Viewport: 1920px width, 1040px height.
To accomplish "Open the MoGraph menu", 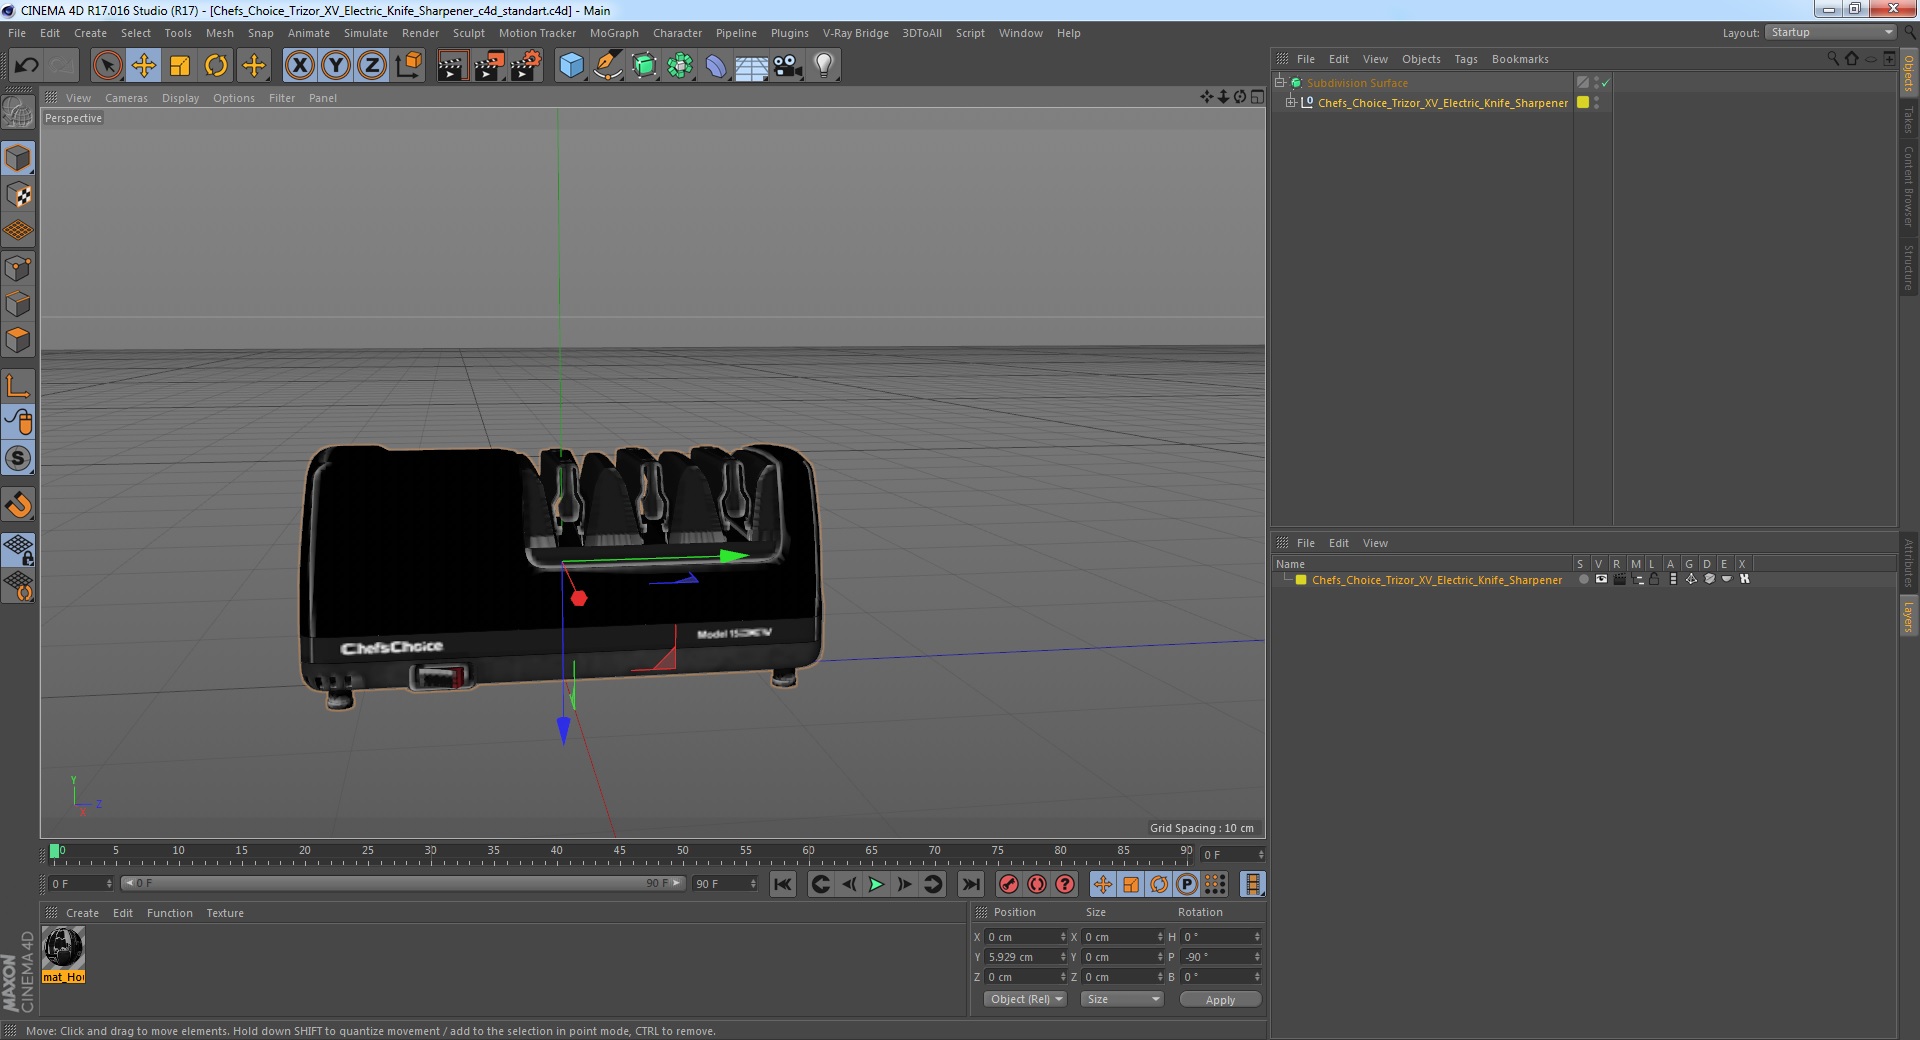I will pos(613,33).
